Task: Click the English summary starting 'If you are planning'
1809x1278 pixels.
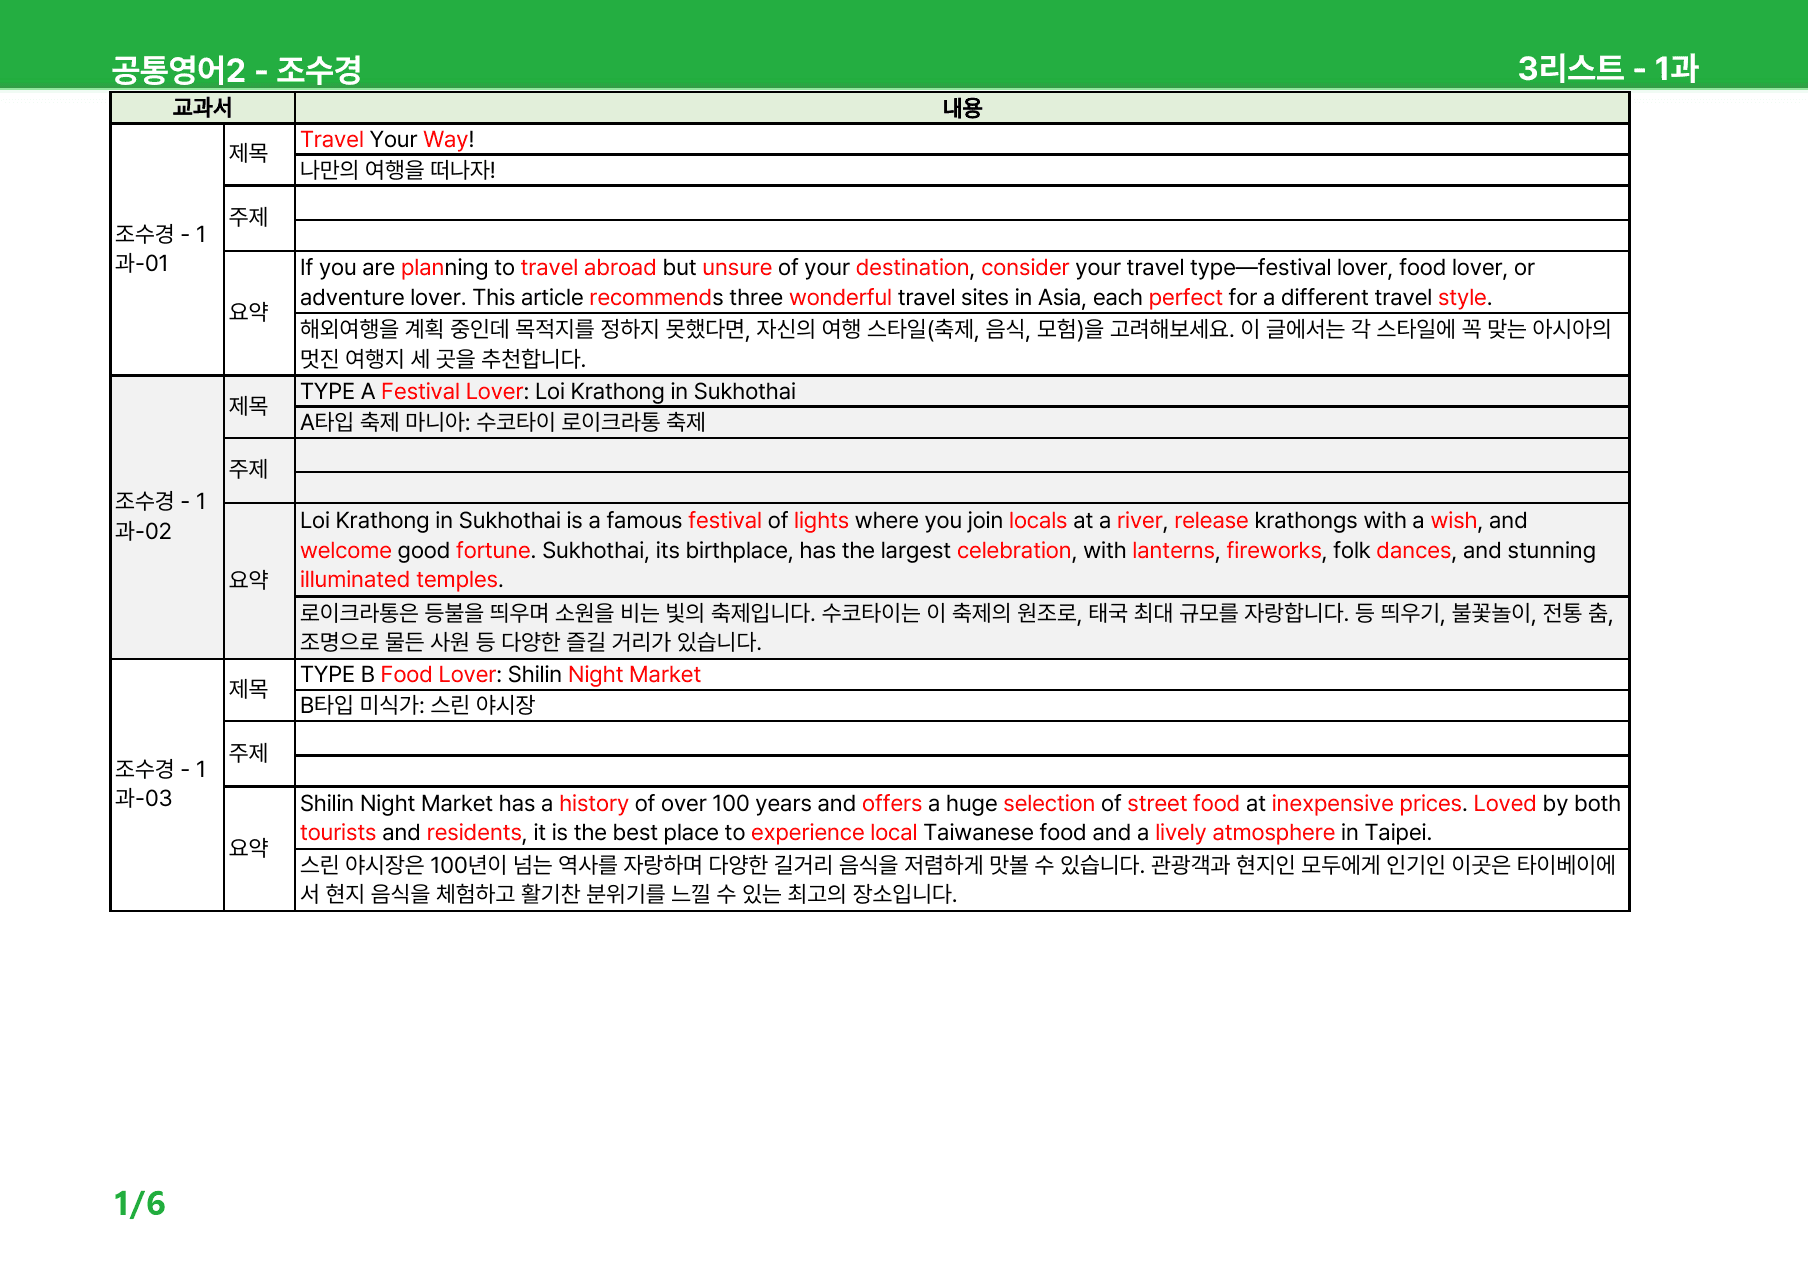Action: click(962, 282)
